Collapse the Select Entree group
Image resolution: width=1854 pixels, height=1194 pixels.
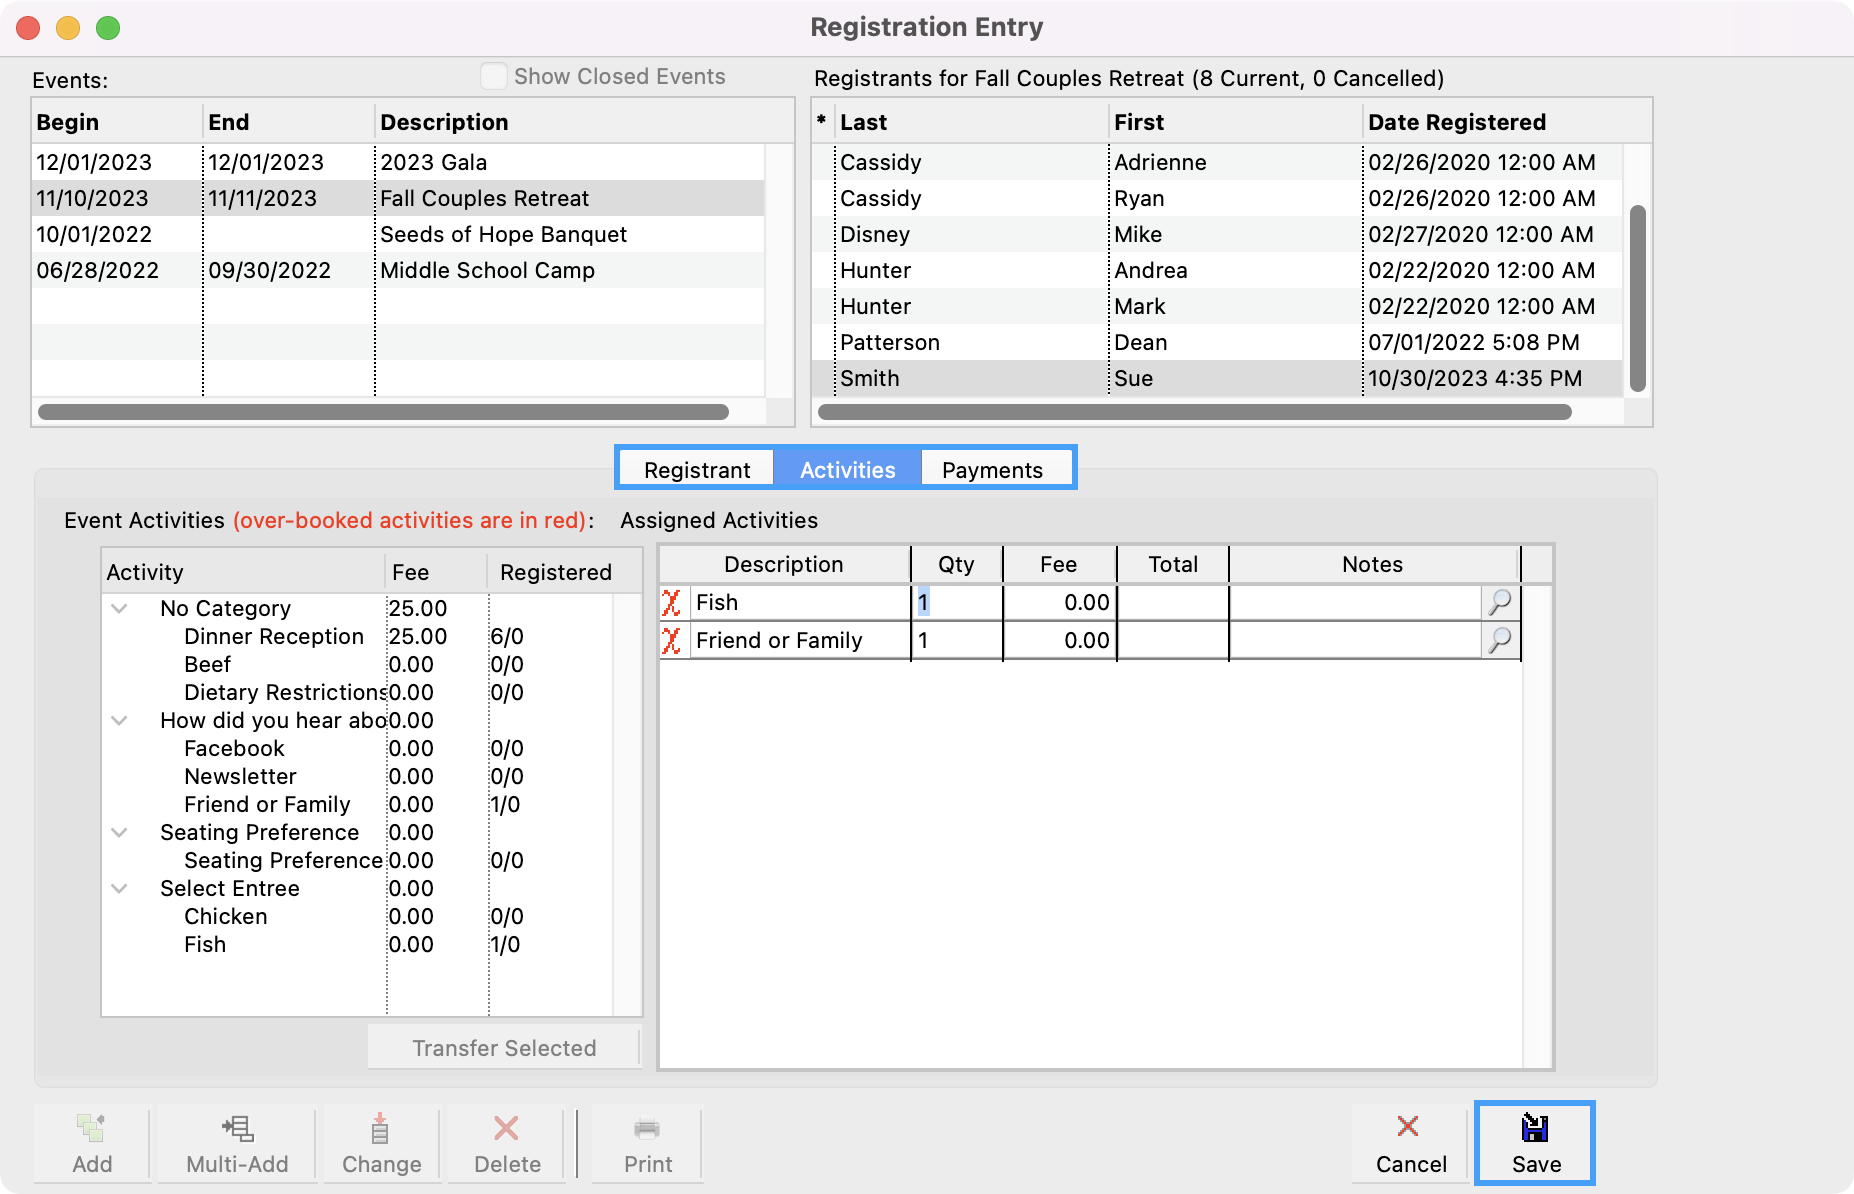point(120,889)
